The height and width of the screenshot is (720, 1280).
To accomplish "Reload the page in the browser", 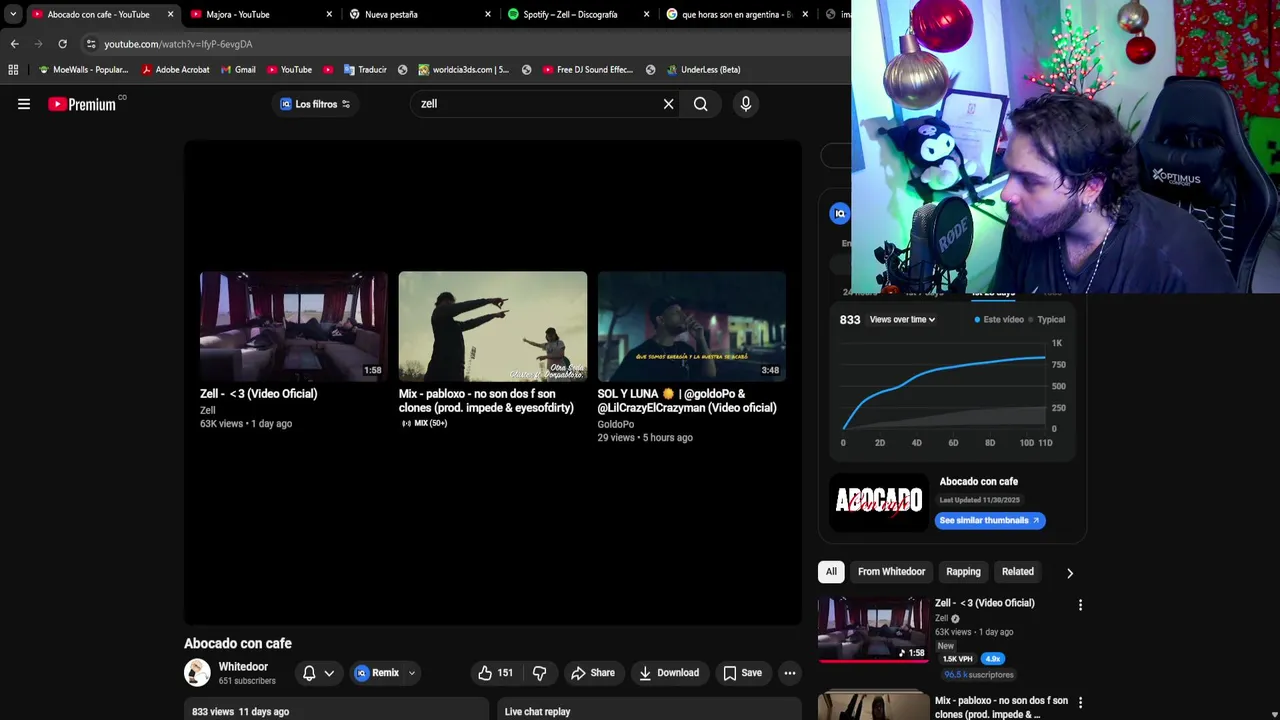I will 62,44.
